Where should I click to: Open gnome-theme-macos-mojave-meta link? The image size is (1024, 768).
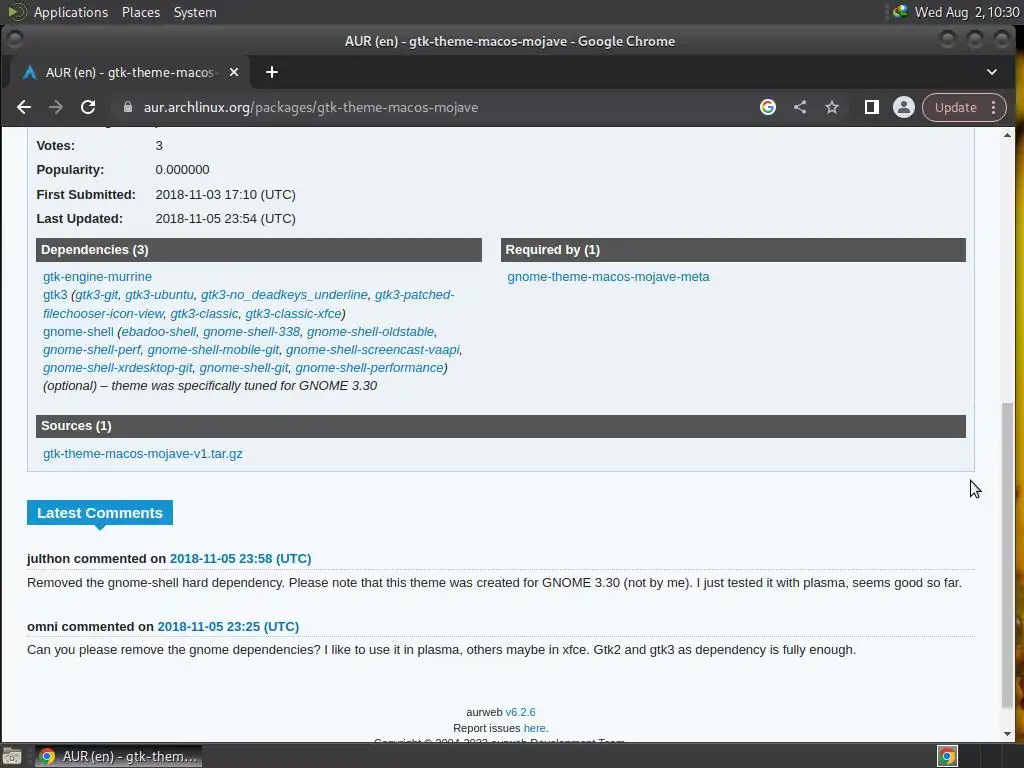pyautogui.click(x=608, y=277)
